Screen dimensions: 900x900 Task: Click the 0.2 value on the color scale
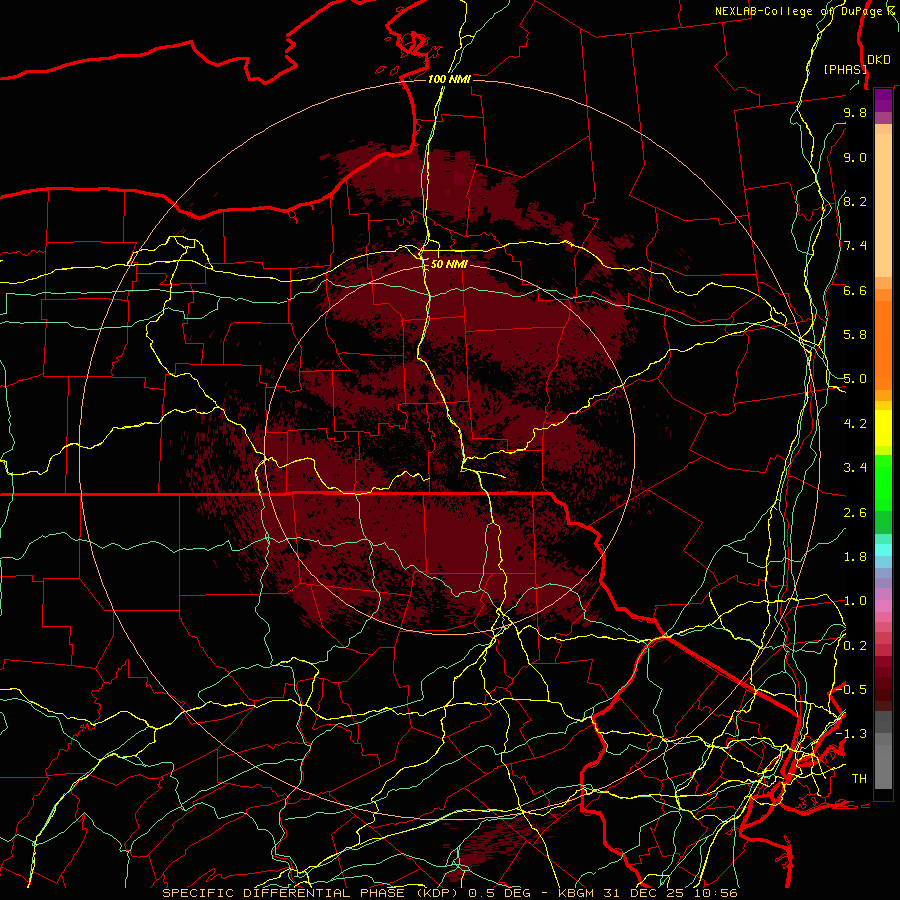pos(855,646)
